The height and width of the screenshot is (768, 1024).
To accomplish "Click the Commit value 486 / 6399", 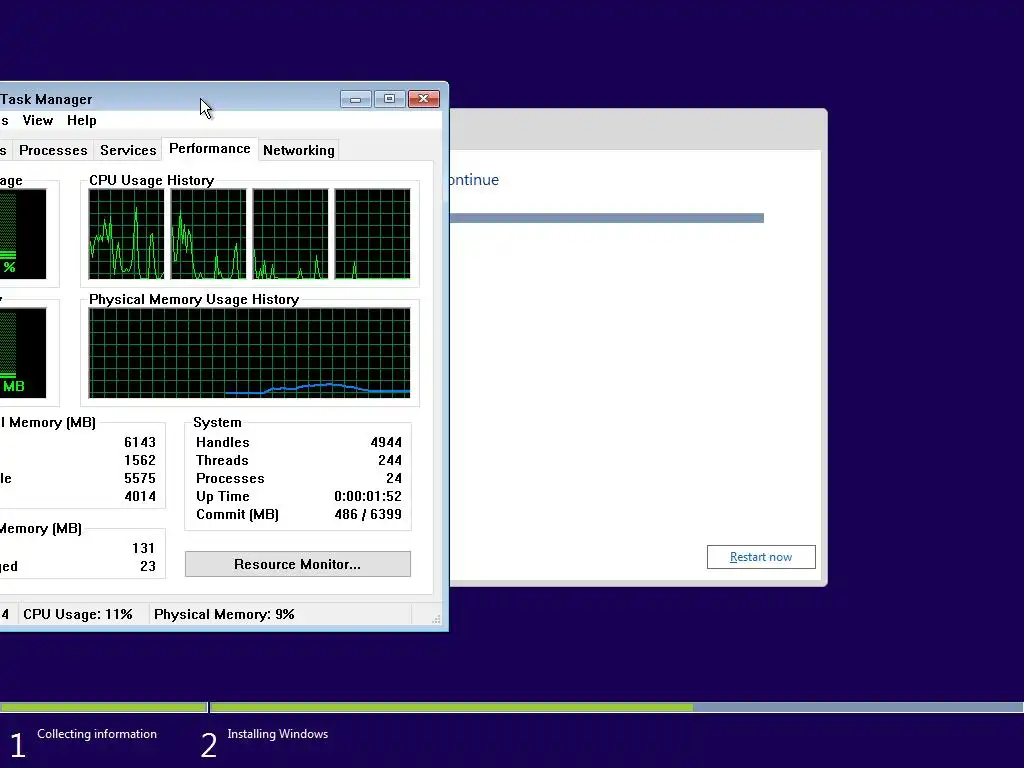I will 368,514.
